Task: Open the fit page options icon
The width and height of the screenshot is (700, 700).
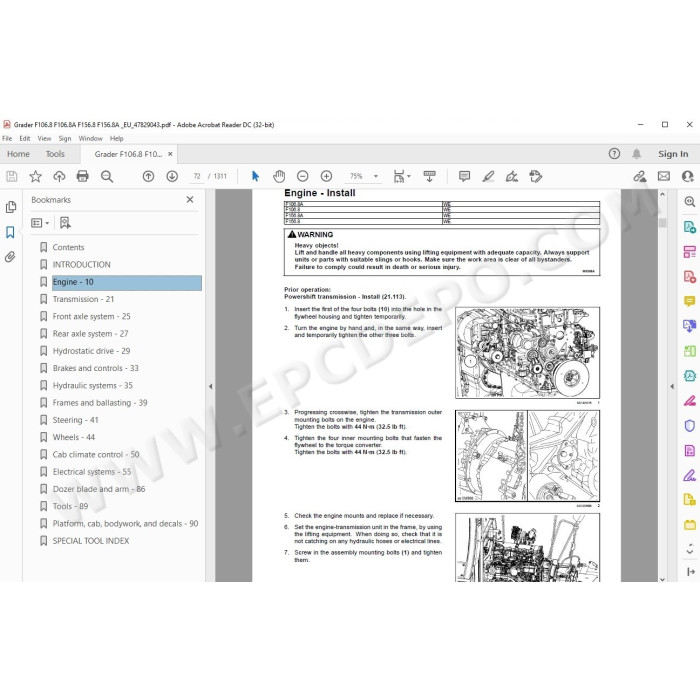Action: pos(401,176)
